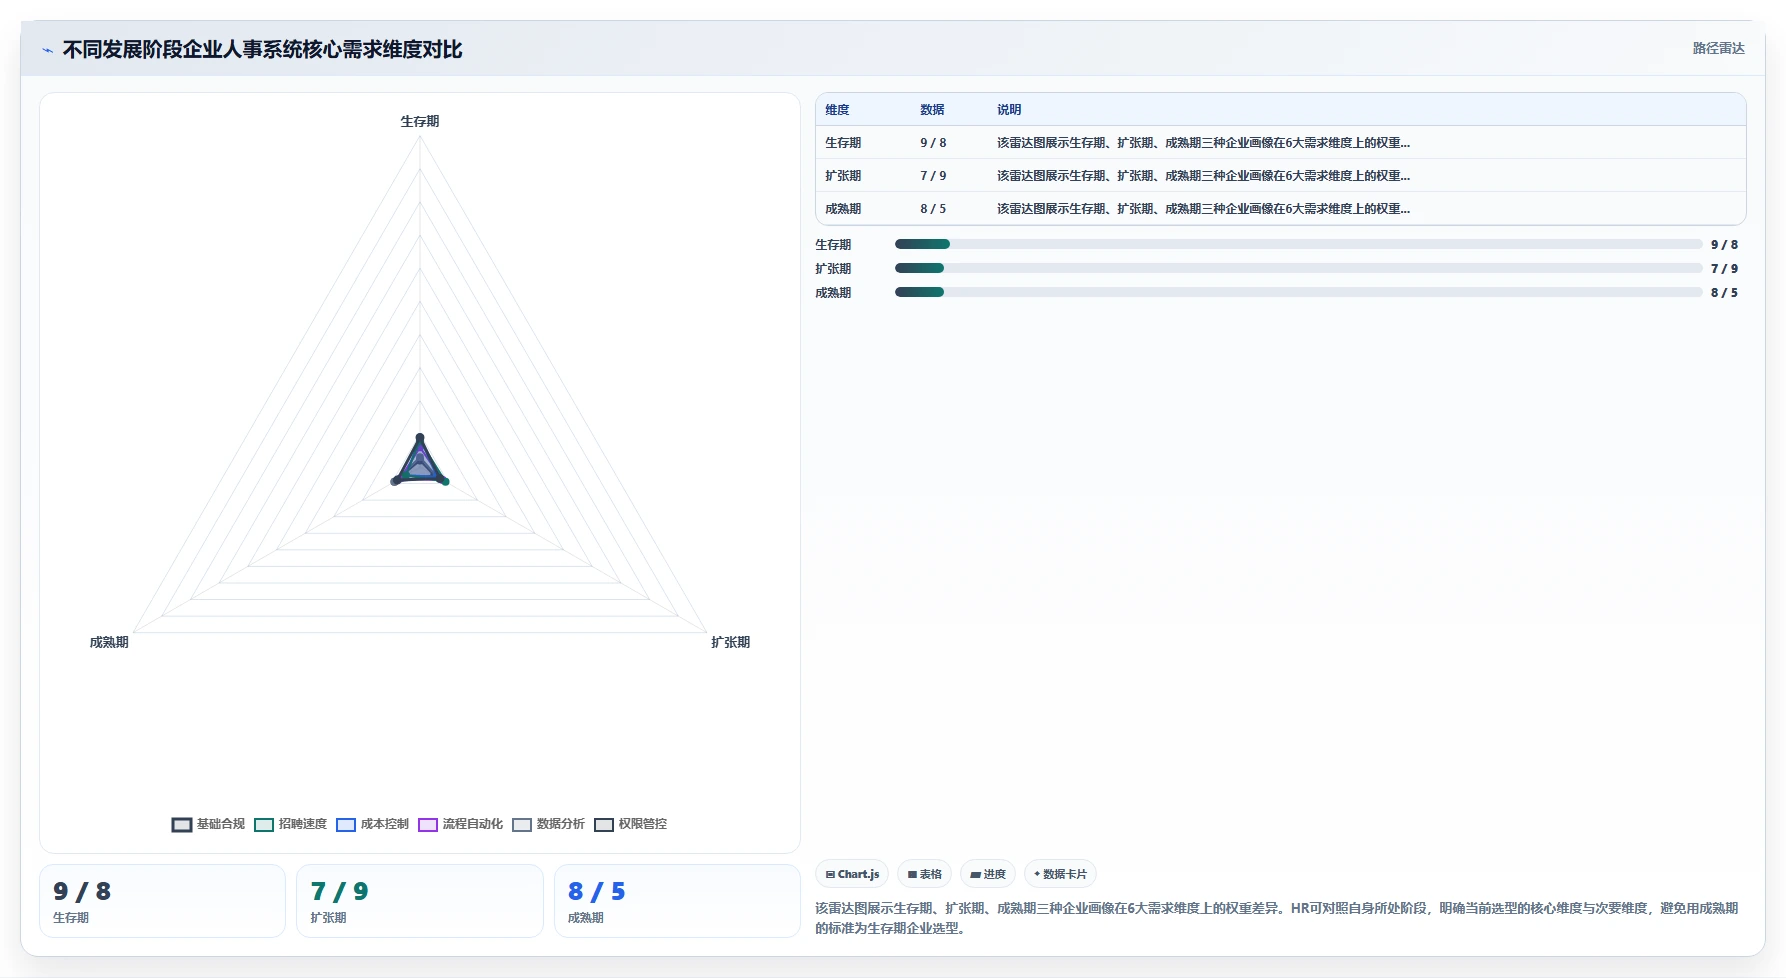Click 生存期 progress bar
This screenshot has width=1786, height=978.
click(1298, 244)
